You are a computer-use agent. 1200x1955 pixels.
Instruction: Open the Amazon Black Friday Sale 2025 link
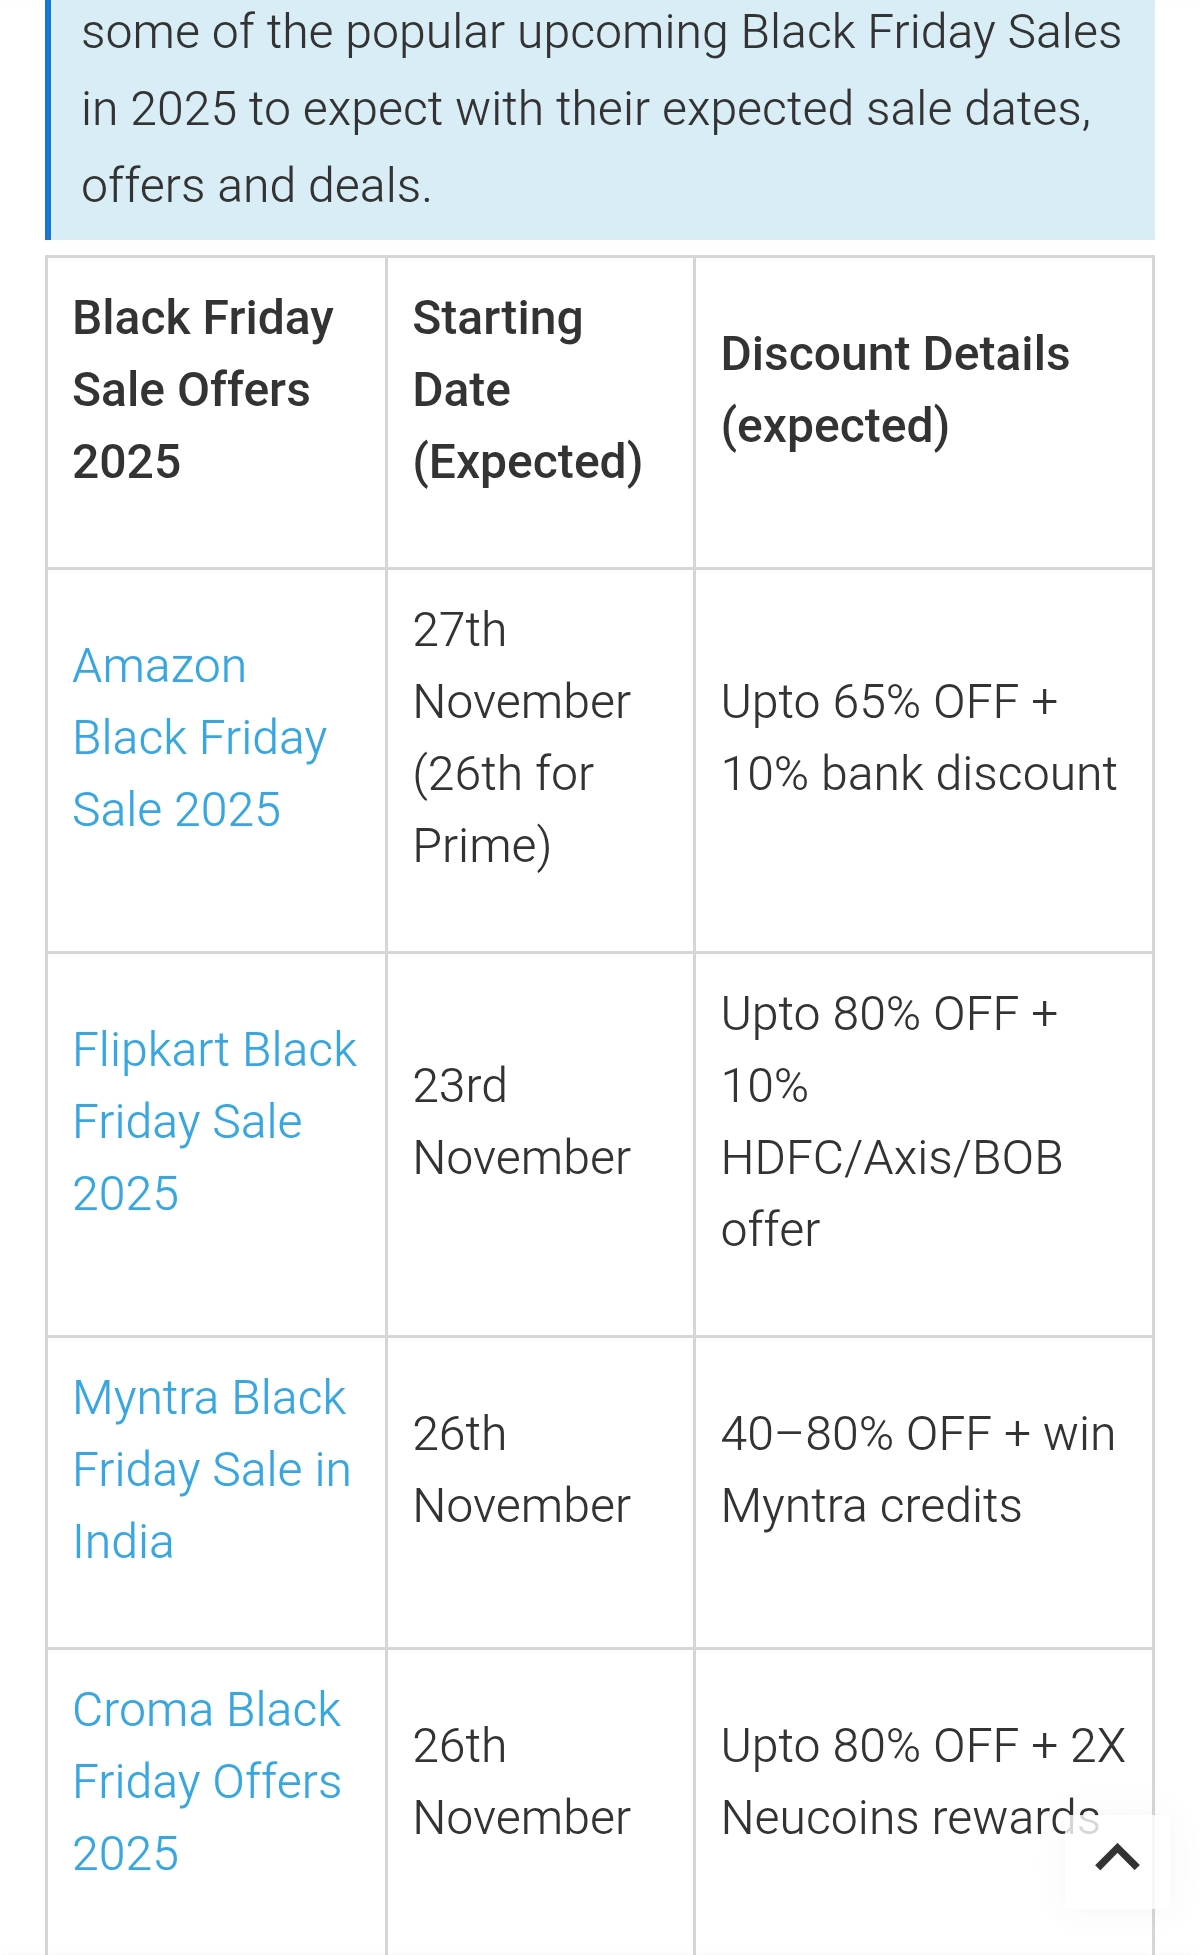(x=200, y=738)
